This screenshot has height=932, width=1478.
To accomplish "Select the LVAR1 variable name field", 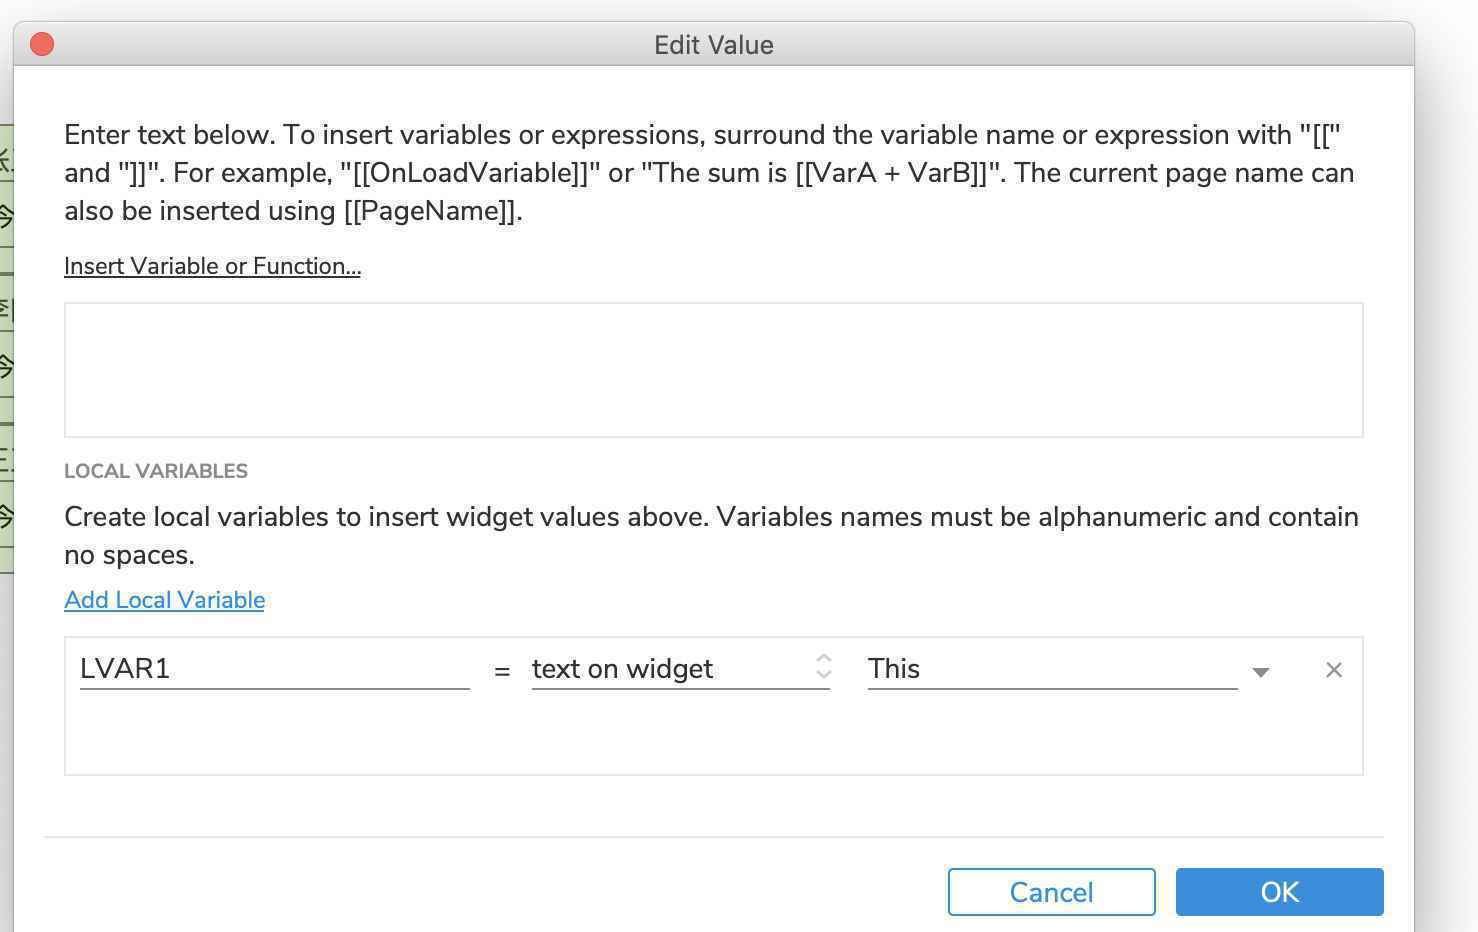I will coord(274,669).
